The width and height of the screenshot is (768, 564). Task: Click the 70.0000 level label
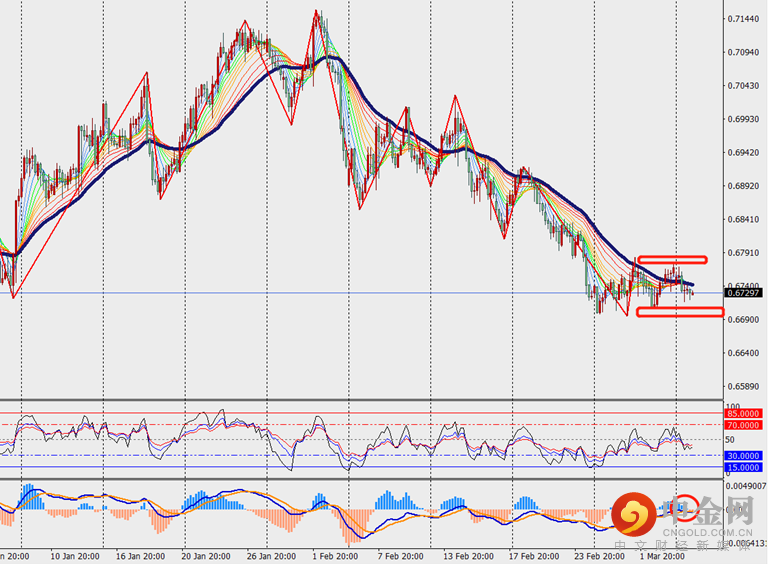pos(745,424)
